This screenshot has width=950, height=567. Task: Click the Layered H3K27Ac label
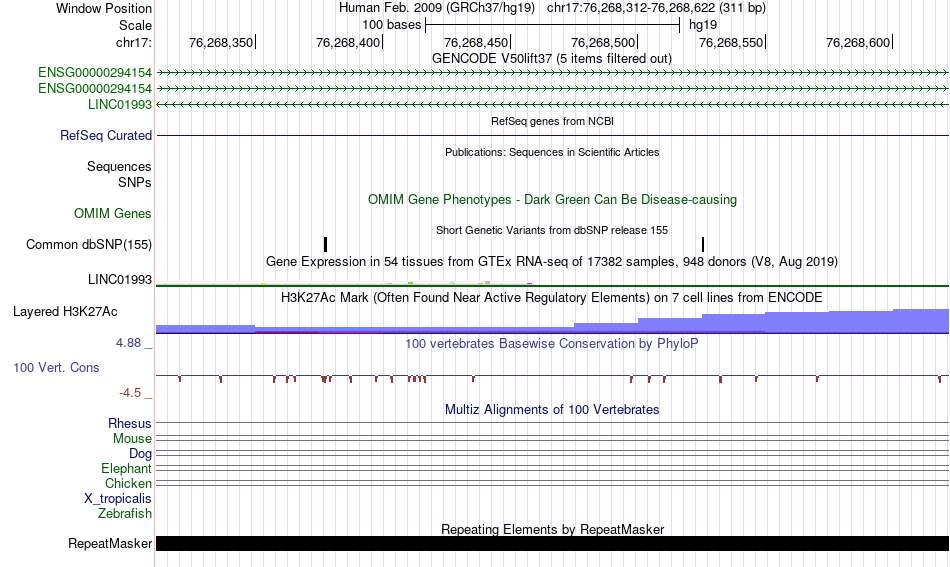point(65,311)
